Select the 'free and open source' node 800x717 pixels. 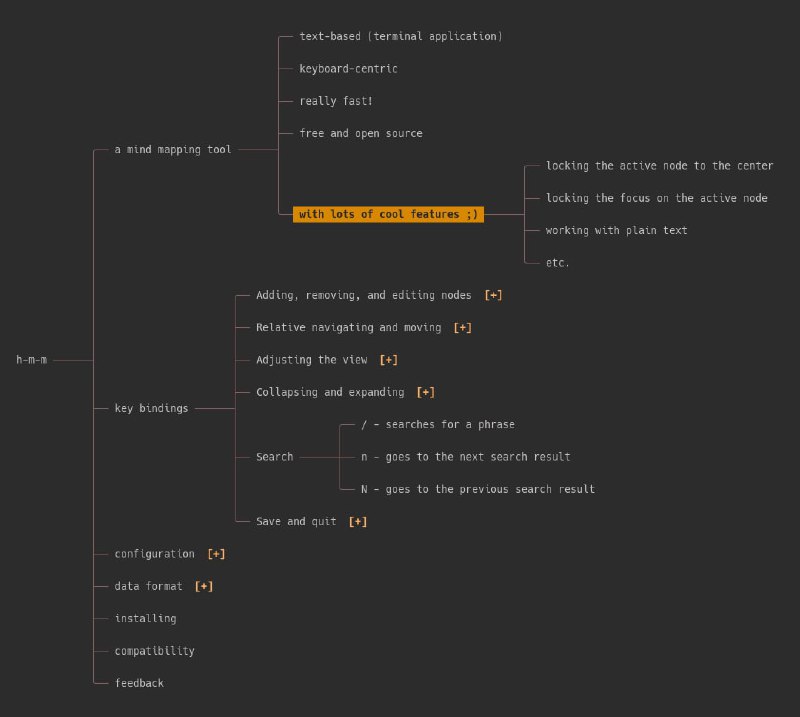360,133
